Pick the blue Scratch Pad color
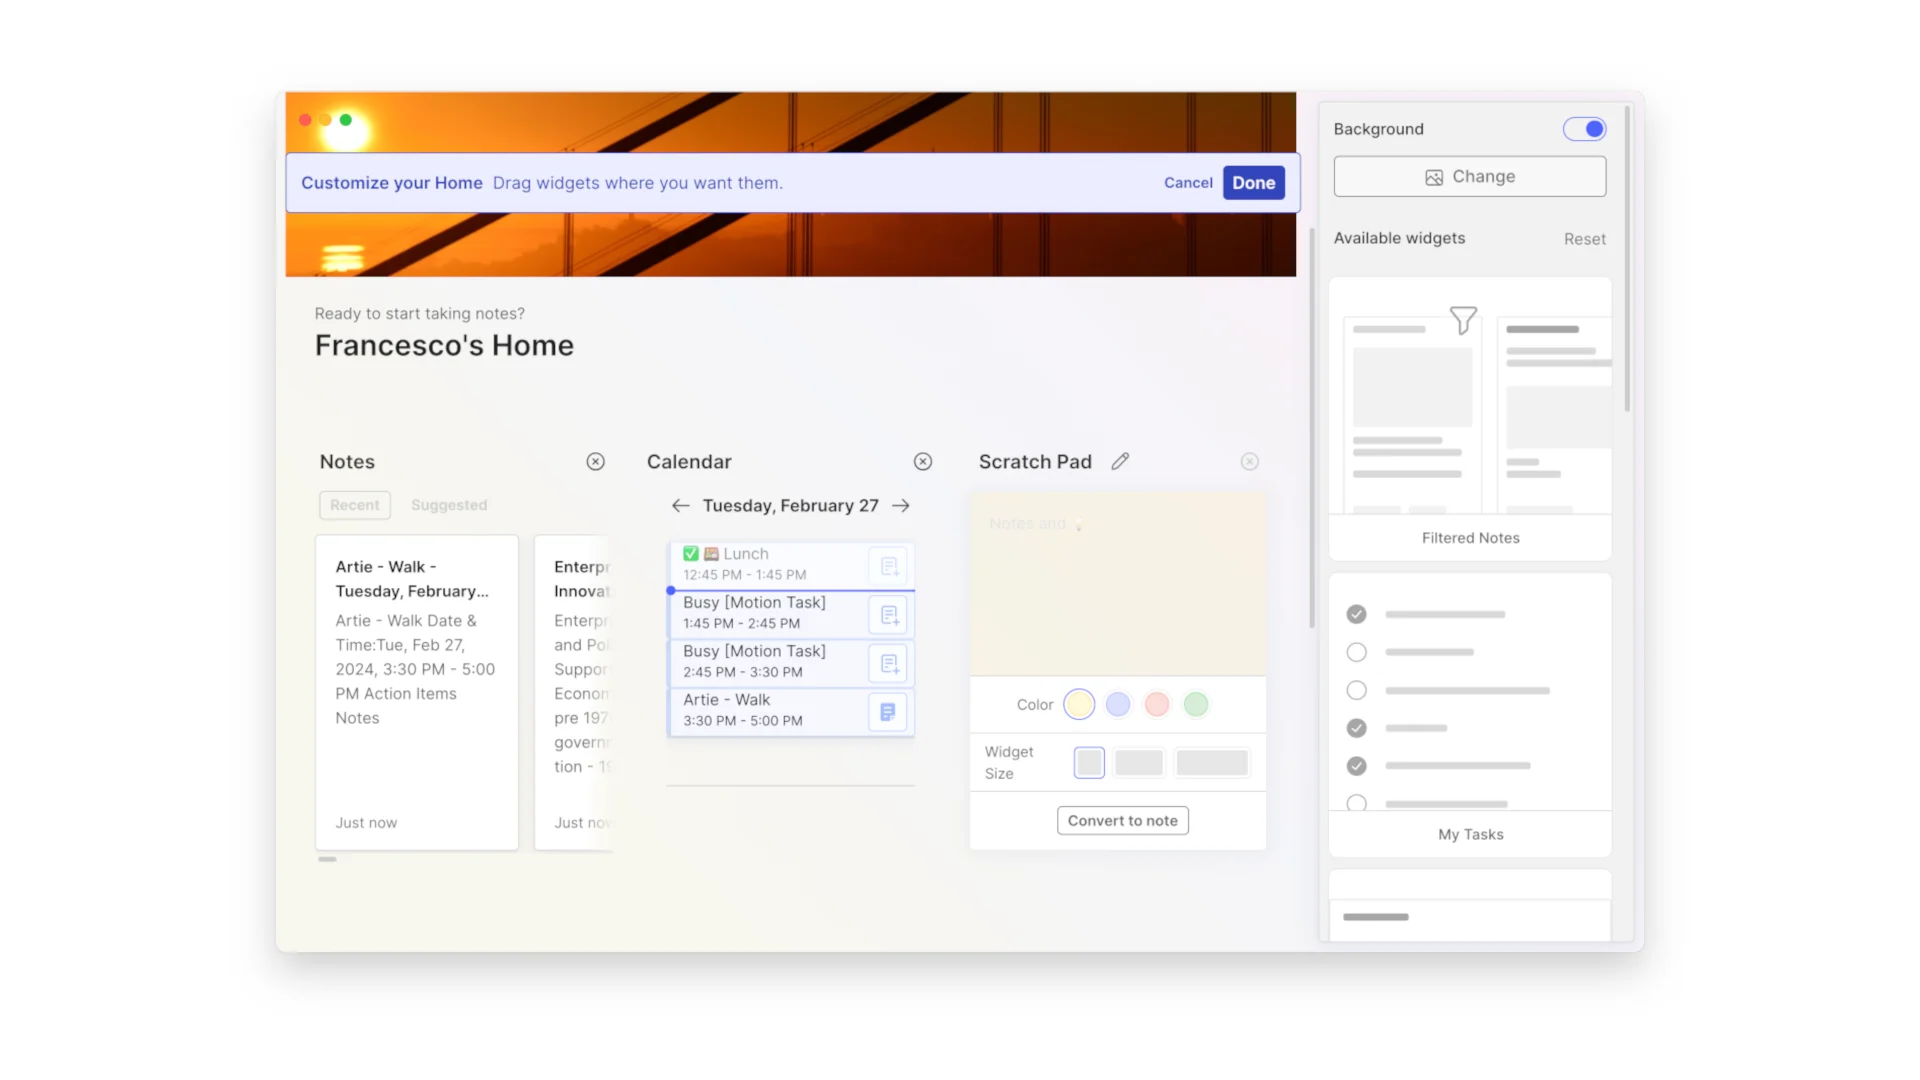The image size is (1920, 1080). pos(1118,704)
